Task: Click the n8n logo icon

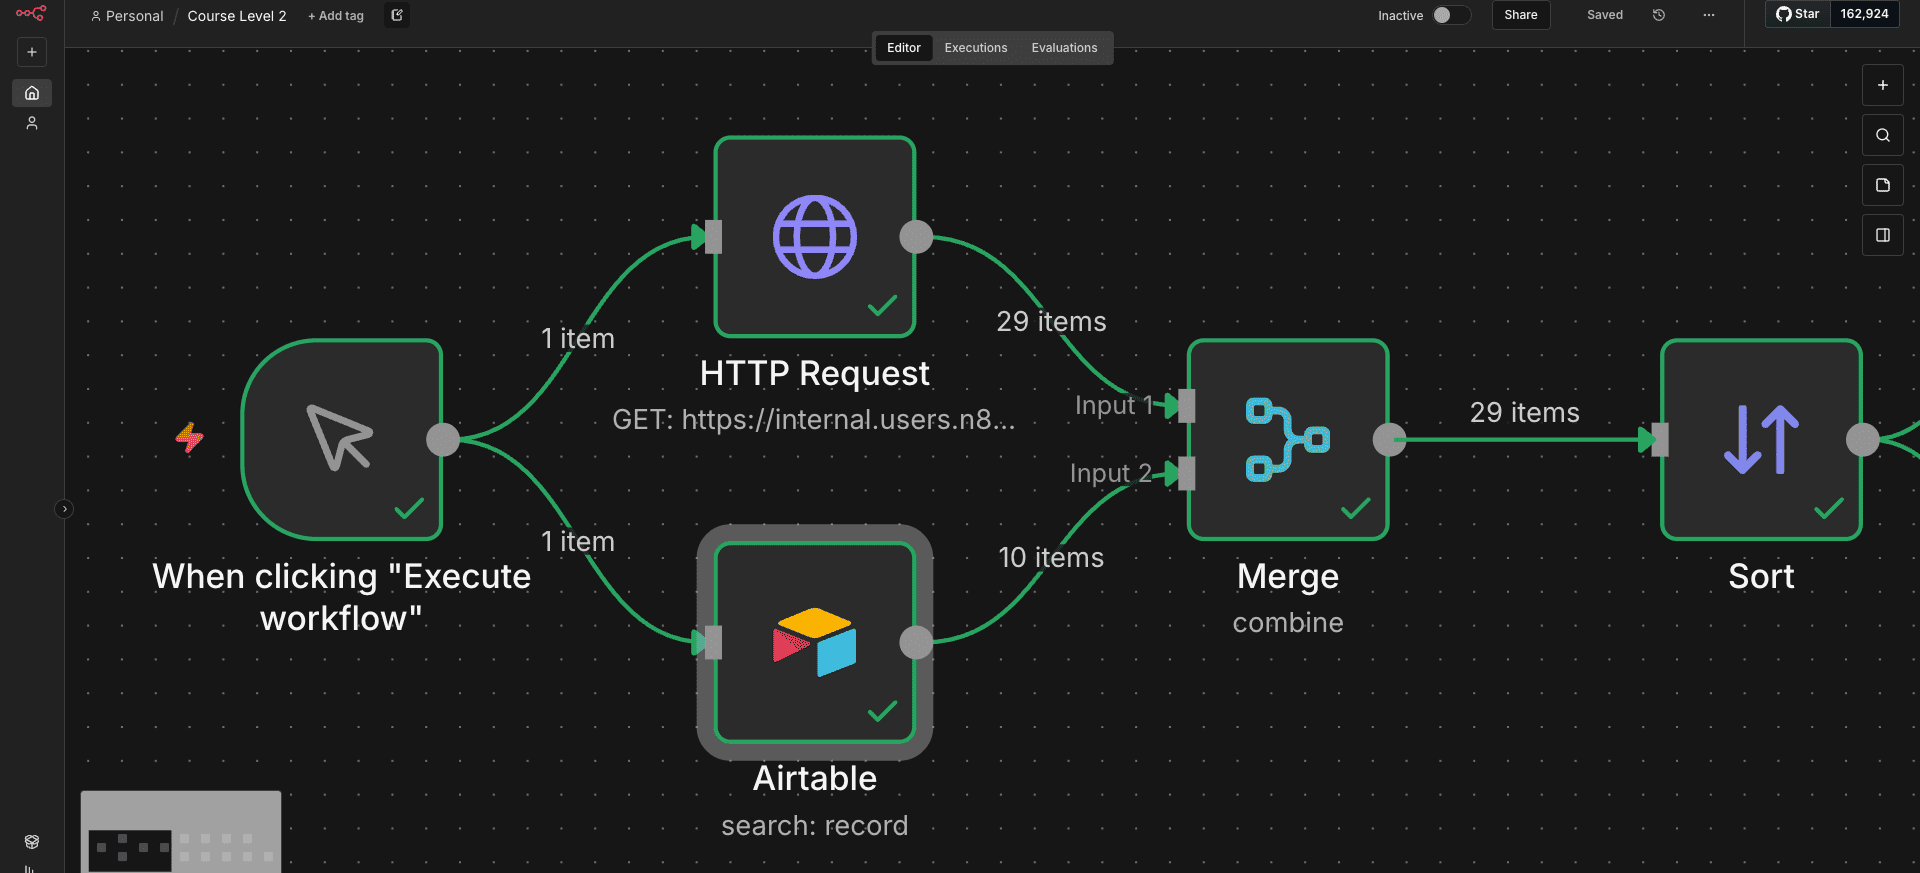Action: coord(31,14)
